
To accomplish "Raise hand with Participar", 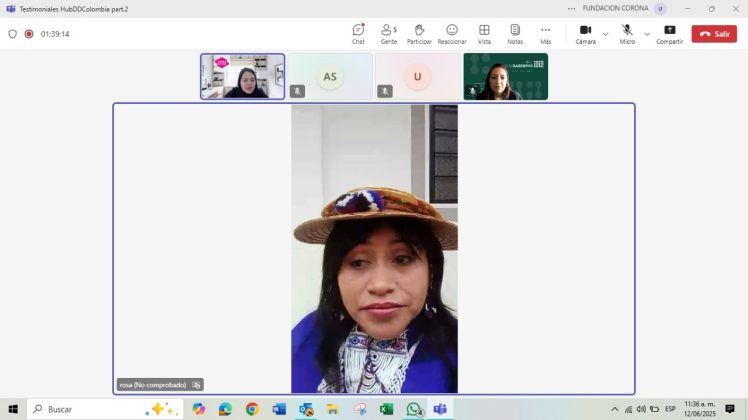I will pyautogui.click(x=419, y=34).
